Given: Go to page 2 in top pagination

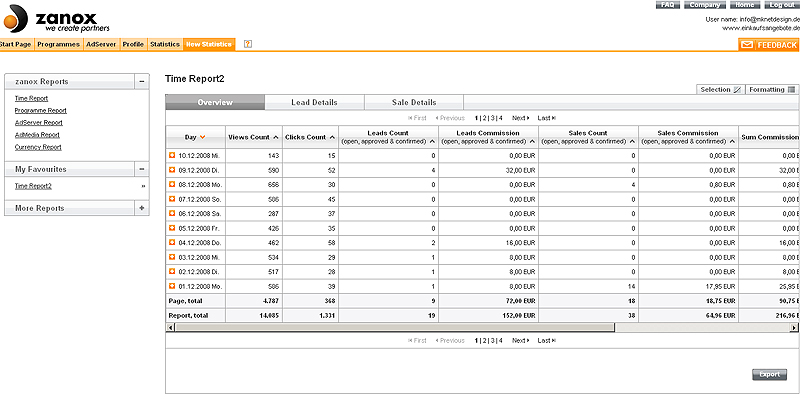Looking at the screenshot, I should pos(484,118).
